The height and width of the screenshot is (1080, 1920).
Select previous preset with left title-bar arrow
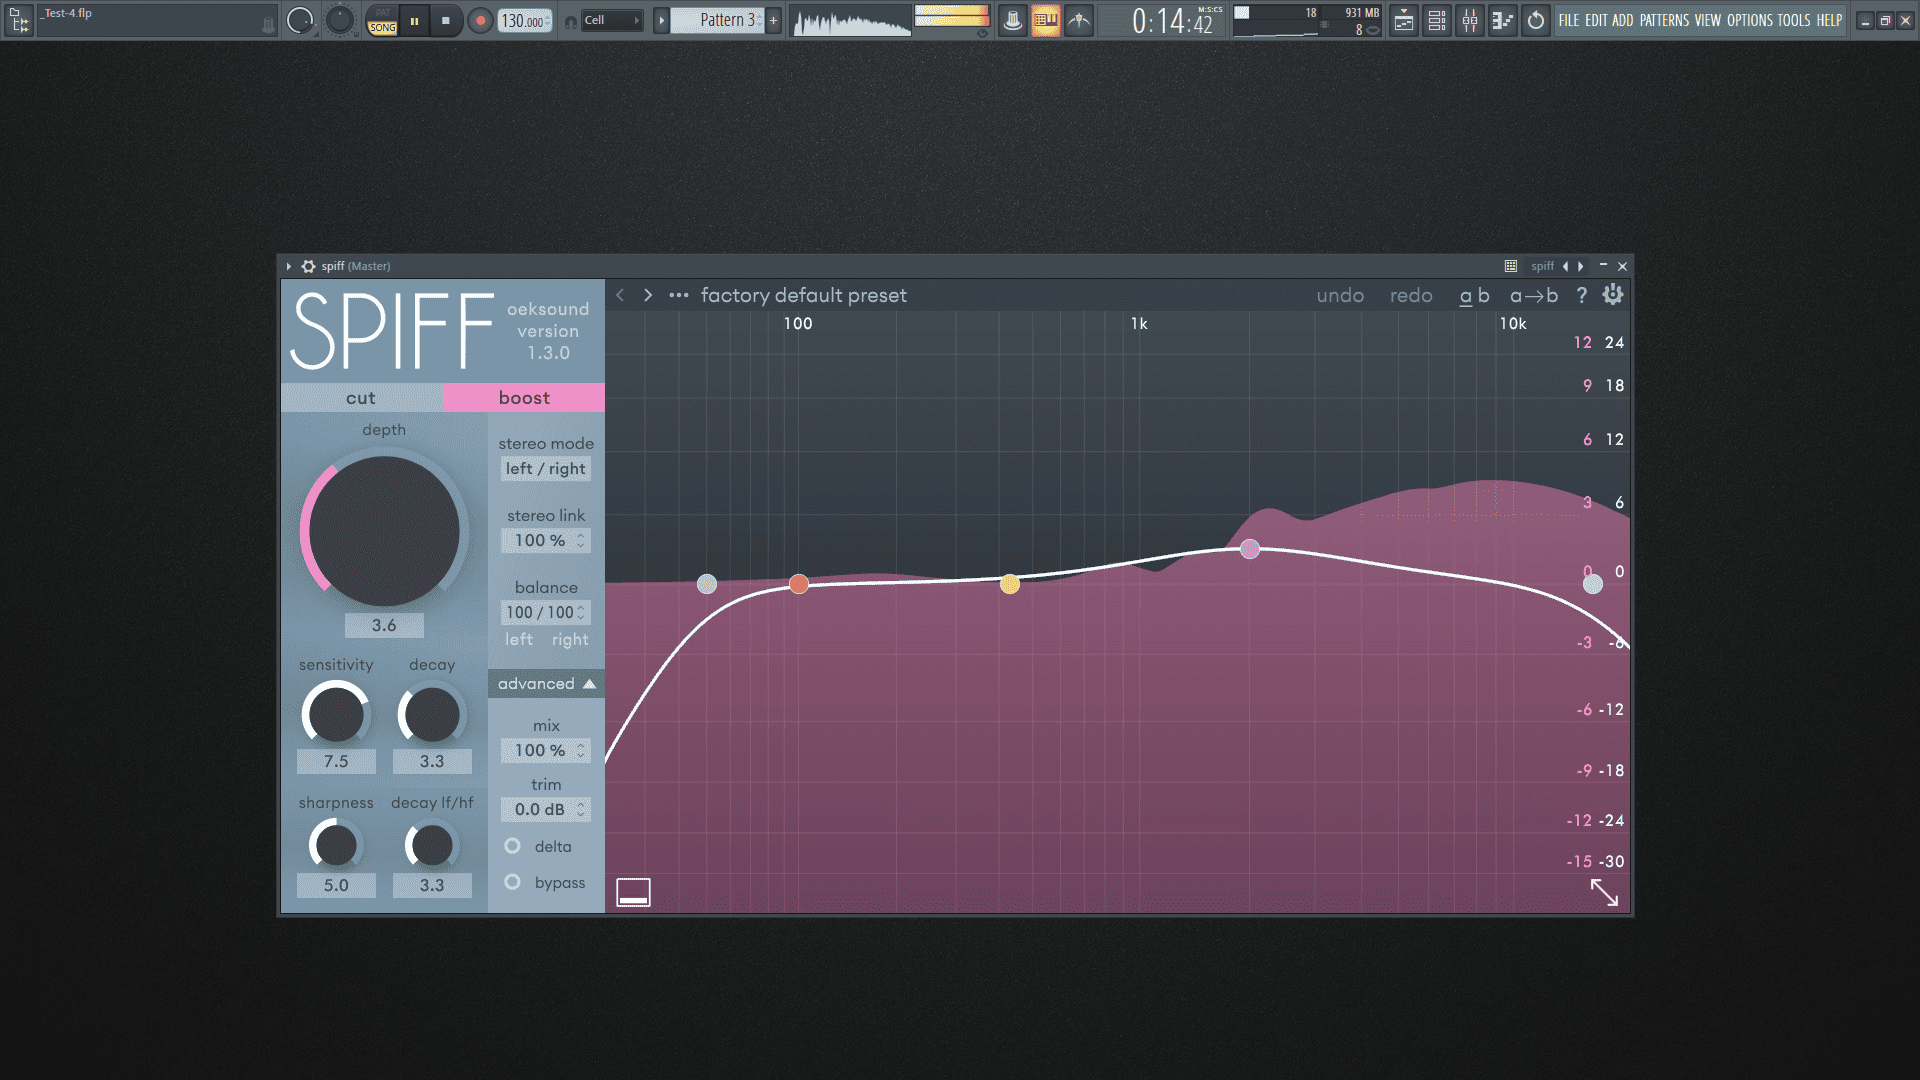(1565, 266)
